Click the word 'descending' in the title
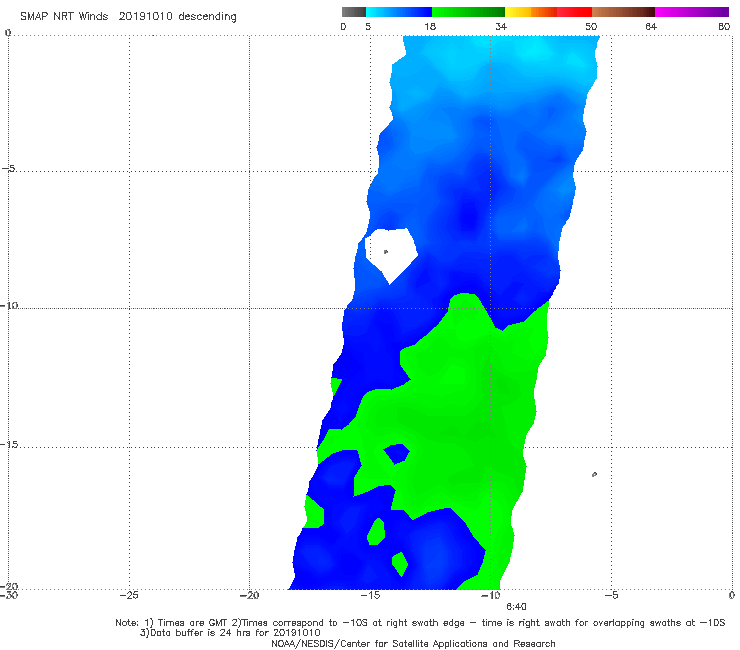Viewport: 740px width, 650px height. [x=208, y=17]
